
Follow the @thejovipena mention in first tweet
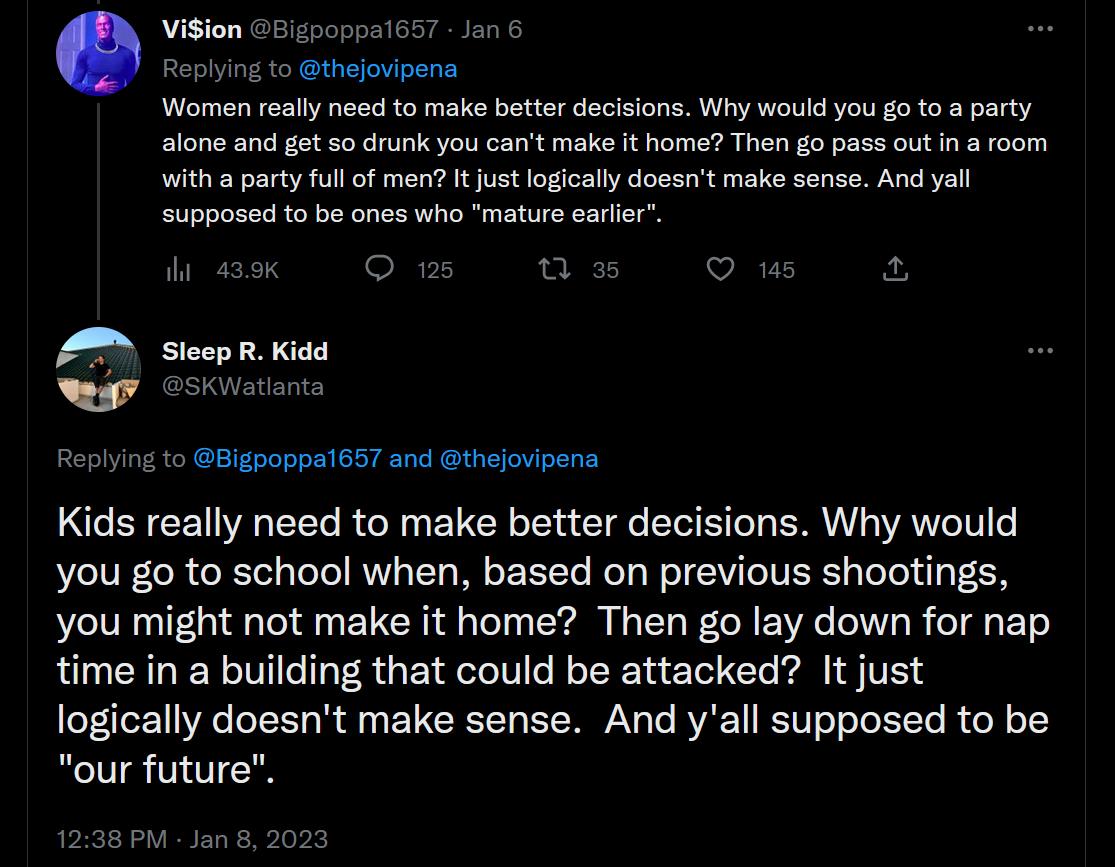coord(378,68)
